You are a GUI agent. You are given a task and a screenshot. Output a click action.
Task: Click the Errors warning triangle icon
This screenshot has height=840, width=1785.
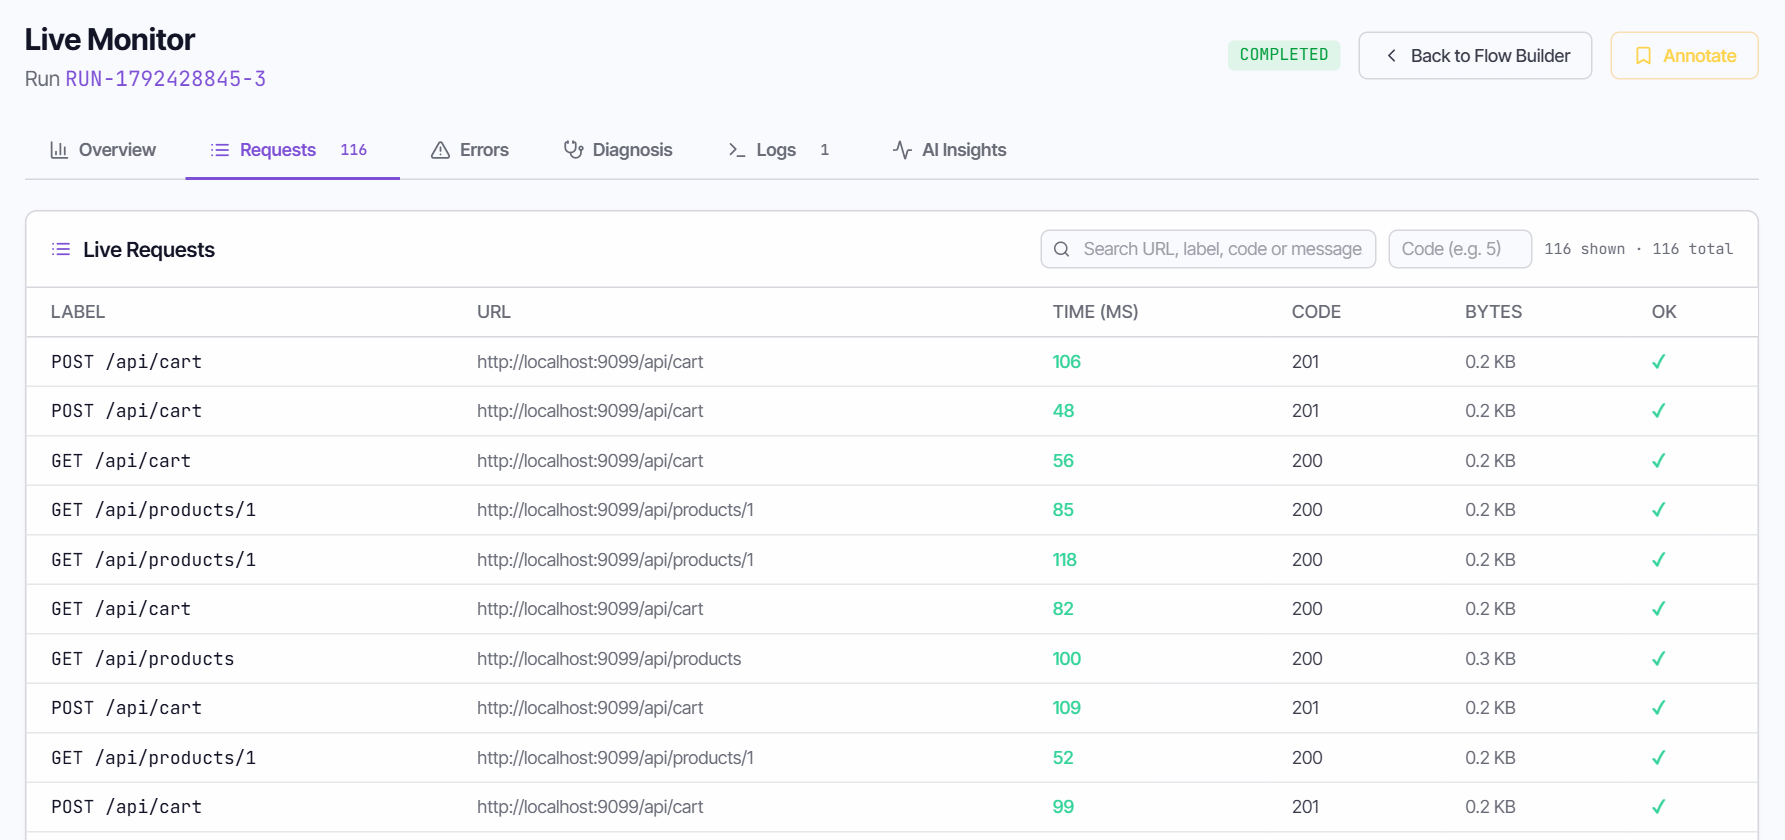(440, 150)
